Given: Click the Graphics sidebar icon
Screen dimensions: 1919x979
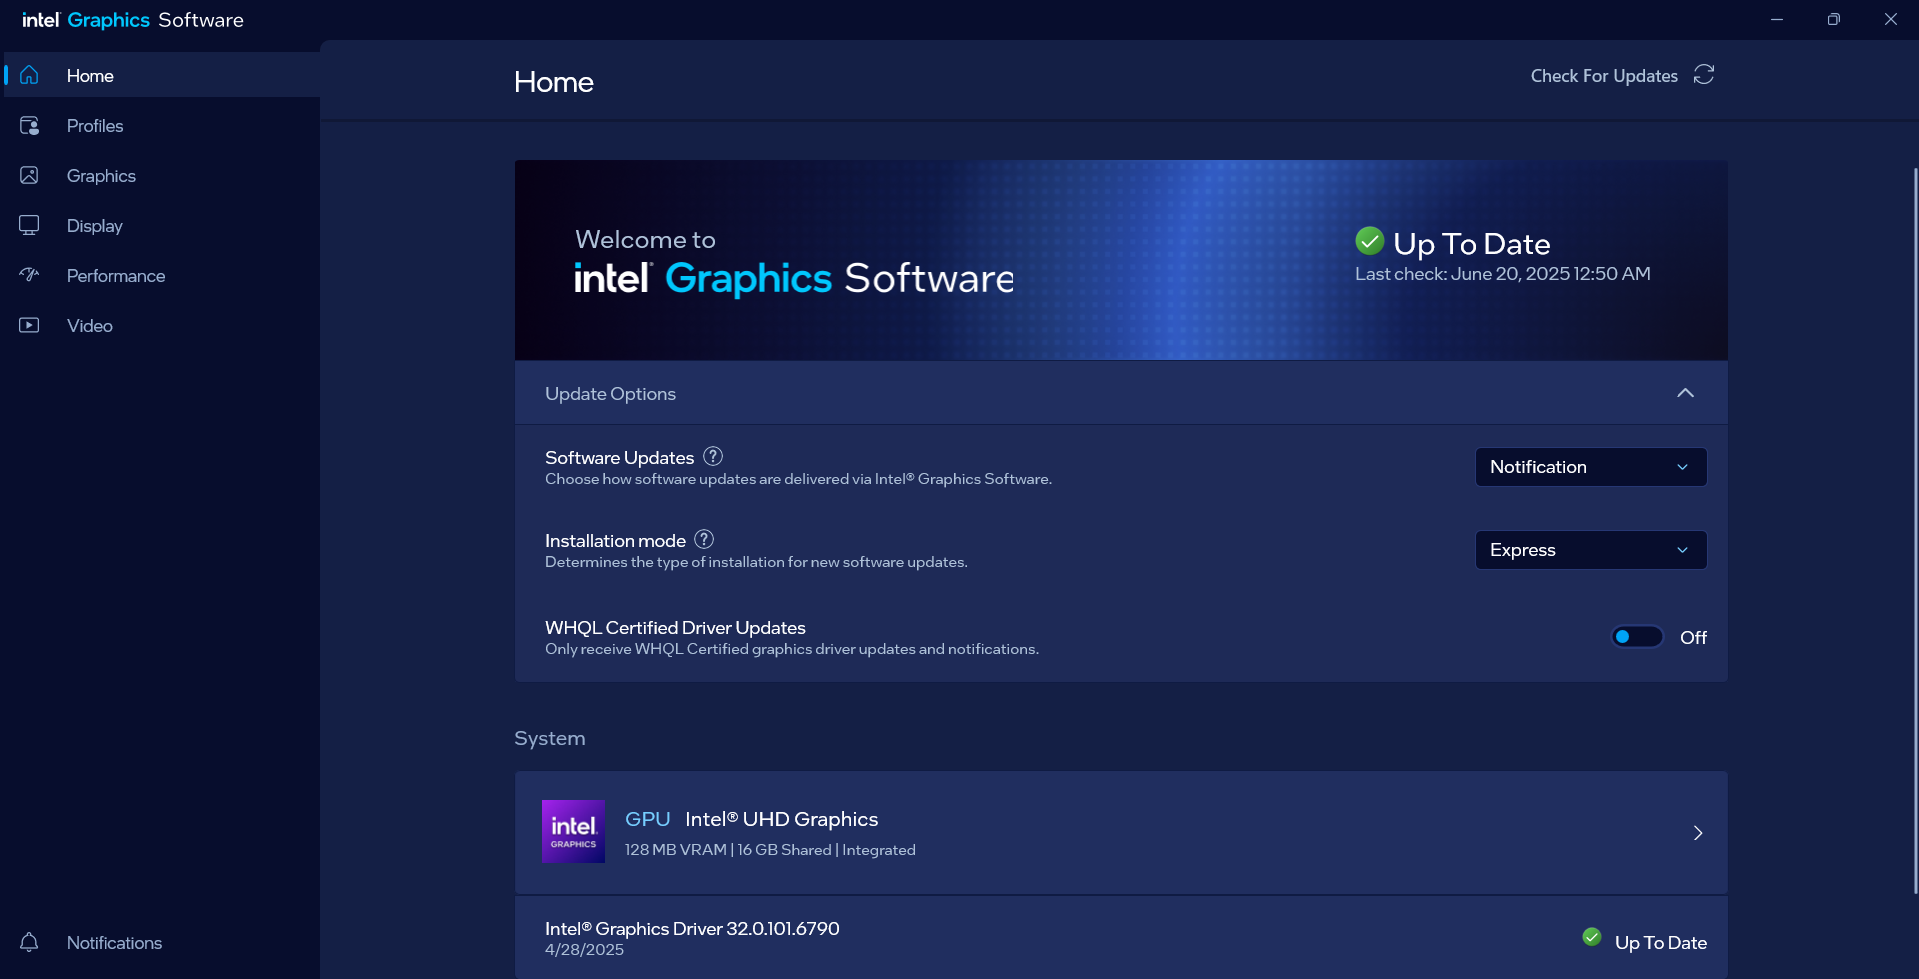Looking at the screenshot, I should pyautogui.click(x=29, y=175).
